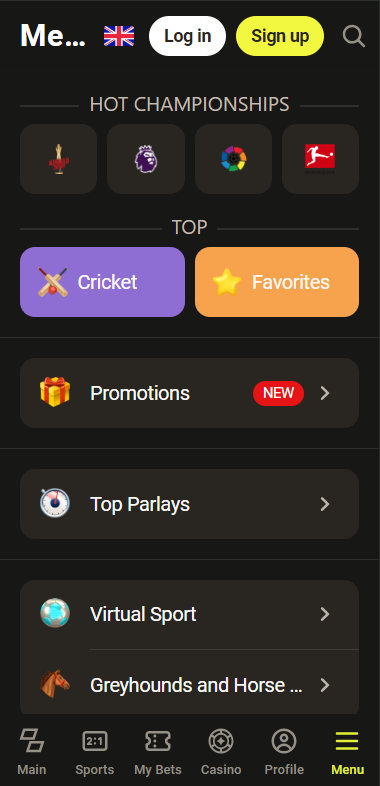Open the Premier League championship tile
This screenshot has height=786, width=380.
tap(146, 159)
